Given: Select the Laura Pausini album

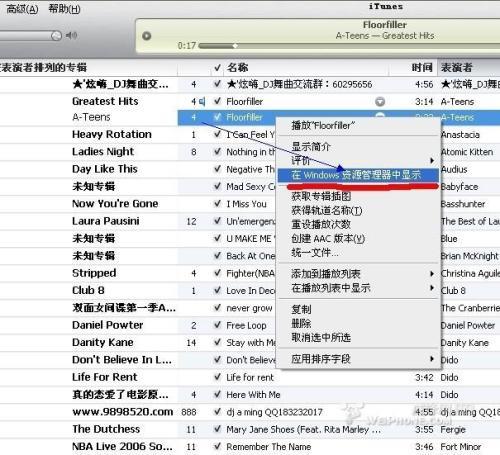Looking at the screenshot, I should [x=106, y=221].
